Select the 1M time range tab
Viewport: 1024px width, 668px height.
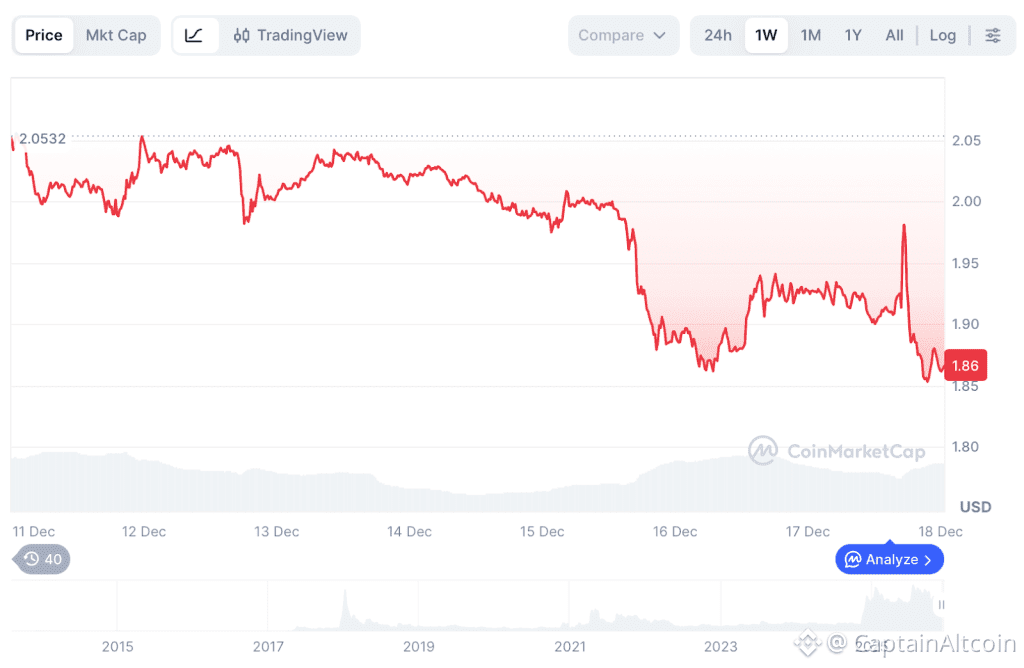pyautogui.click(x=810, y=35)
